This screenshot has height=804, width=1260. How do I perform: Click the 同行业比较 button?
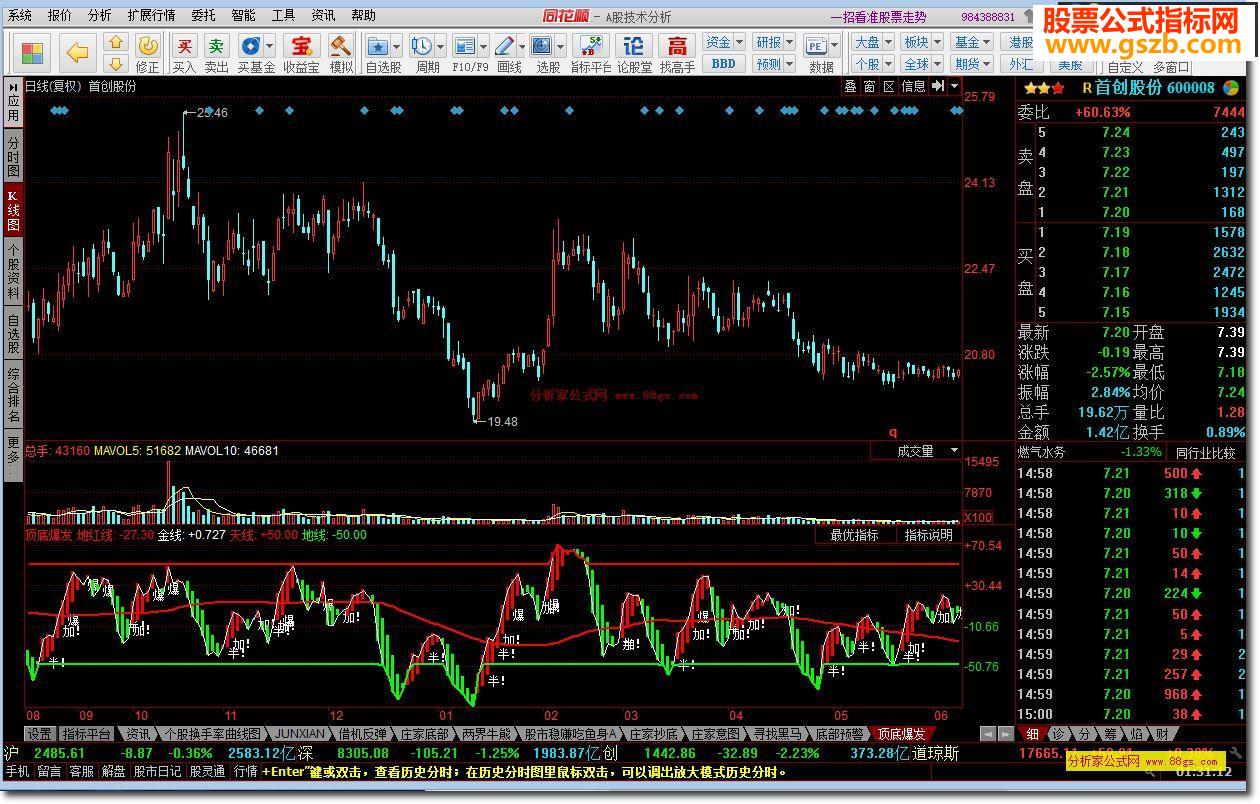(1205, 452)
